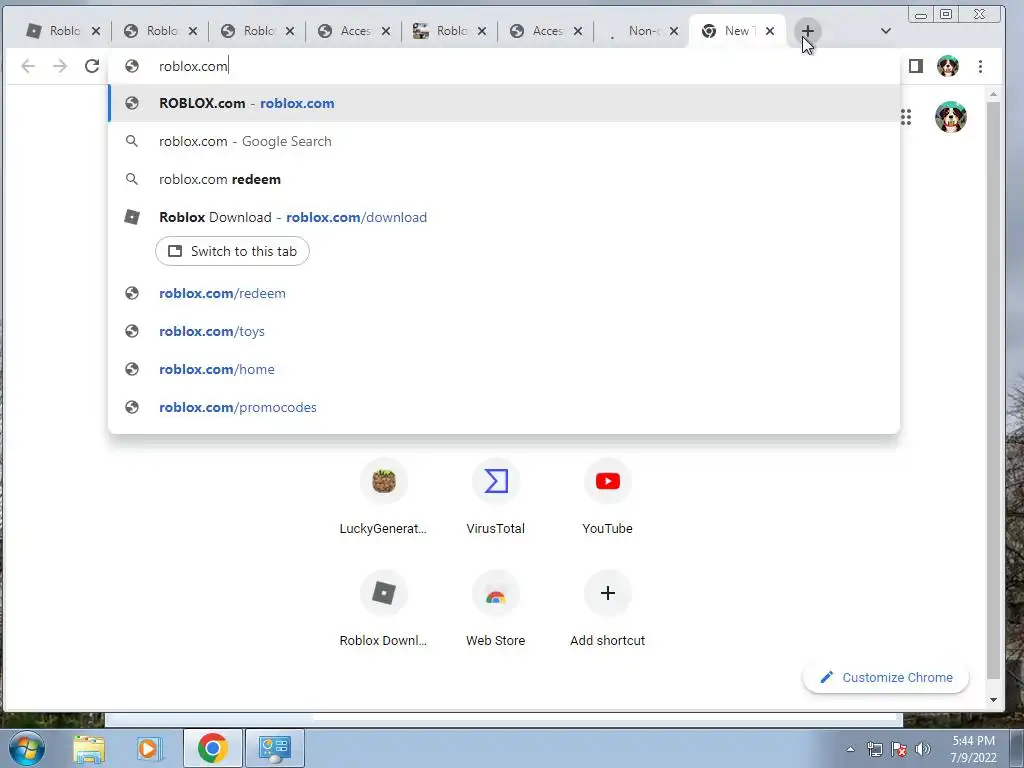Viewport: 1024px width, 768px height.
Task: Close the first Roblox tab
Action: click(x=96, y=31)
